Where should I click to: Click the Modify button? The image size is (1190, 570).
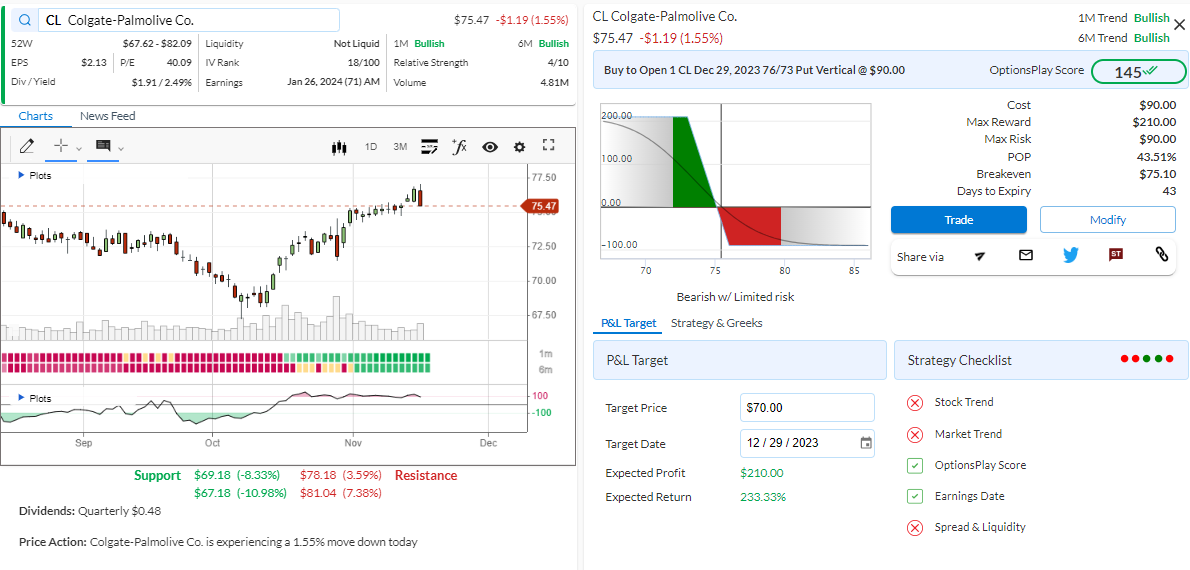coord(1107,219)
